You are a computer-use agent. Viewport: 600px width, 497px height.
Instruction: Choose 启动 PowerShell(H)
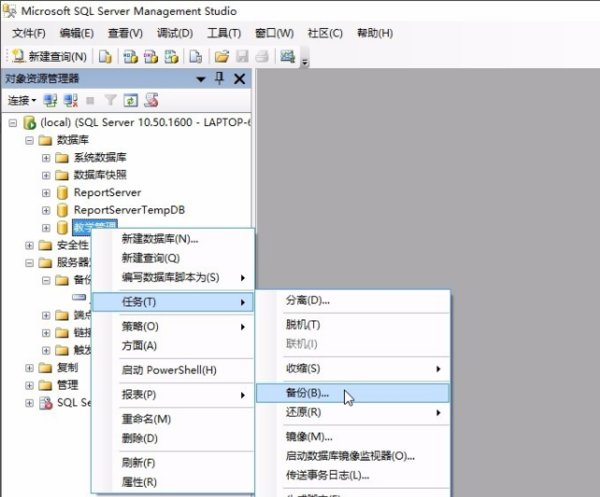[x=173, y=370]
